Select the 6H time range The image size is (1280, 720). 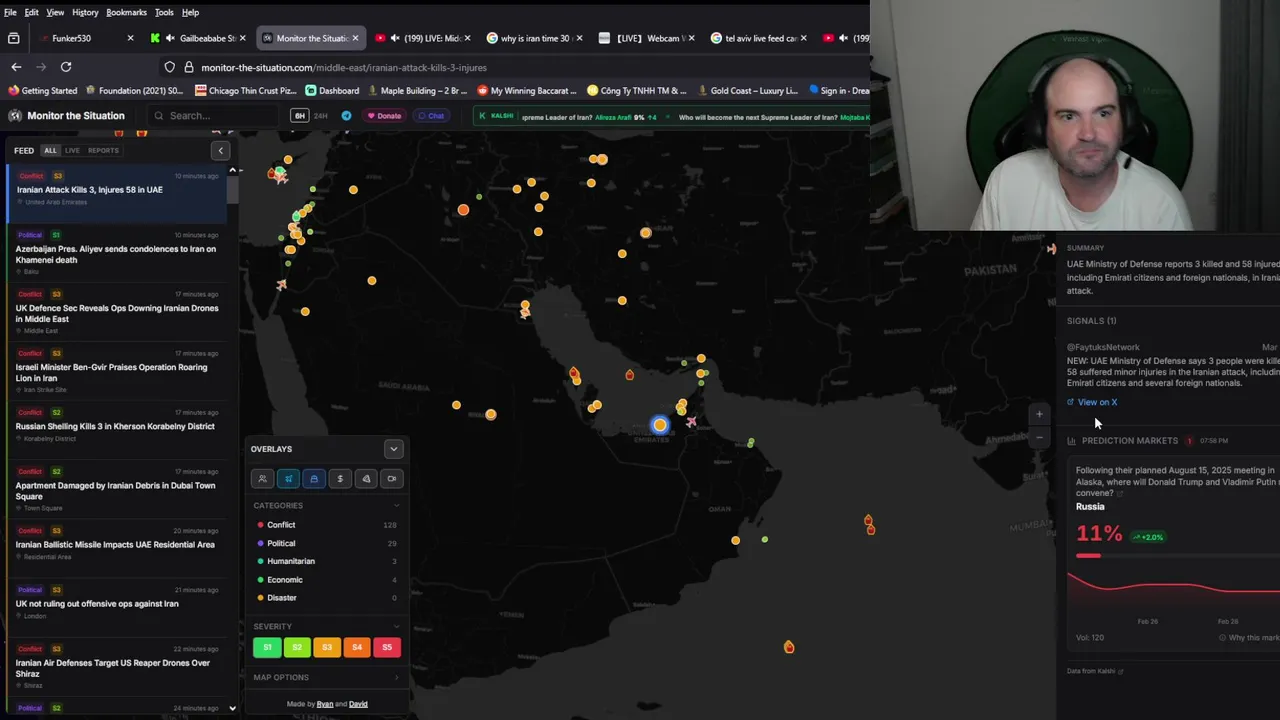pyautogui.click(x=299, y=116)
